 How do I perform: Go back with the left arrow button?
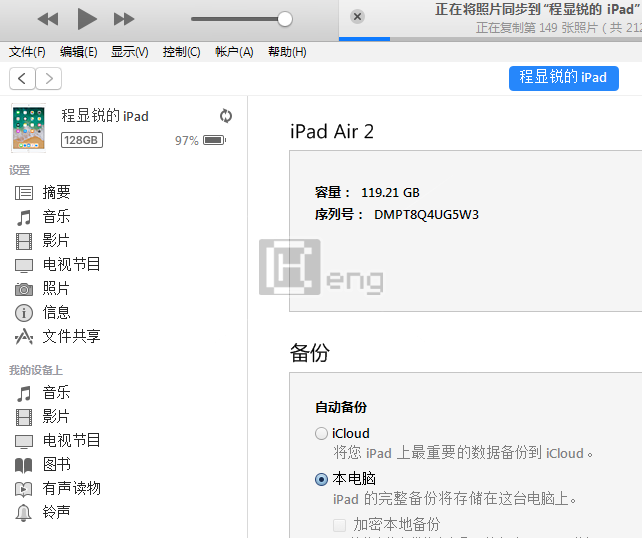tap(23, 78)
